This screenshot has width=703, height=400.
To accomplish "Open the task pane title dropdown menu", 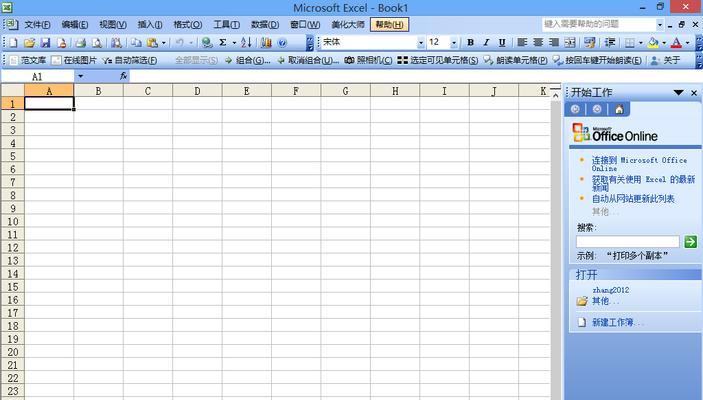I will pyautogui.click(x=678, y=93).
